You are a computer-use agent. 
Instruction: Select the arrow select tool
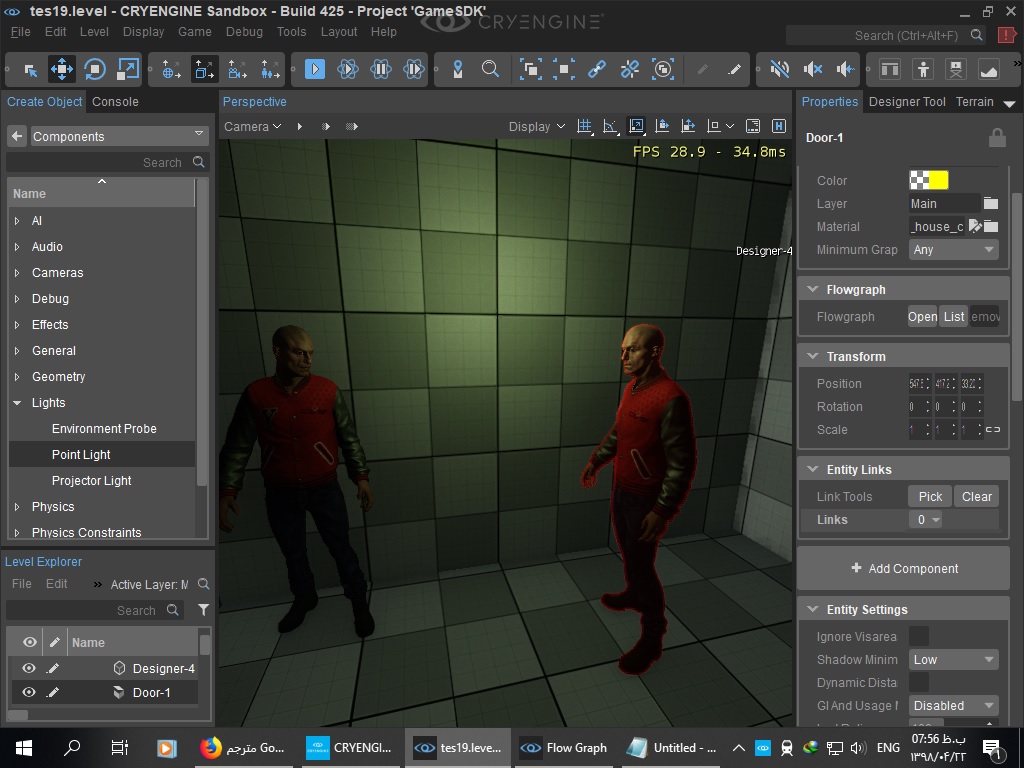point(30,70)
